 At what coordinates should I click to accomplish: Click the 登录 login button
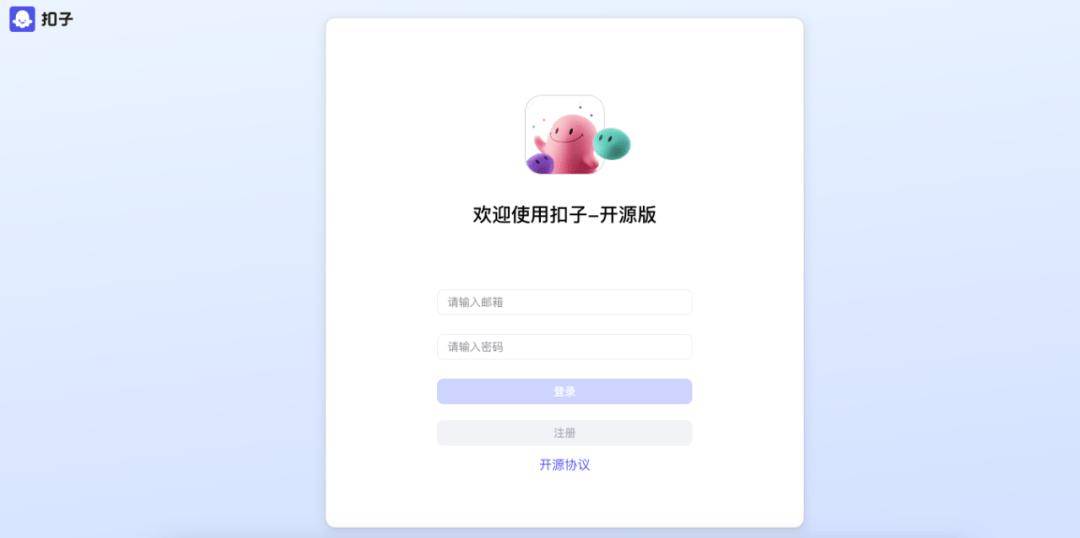[564, 391]
